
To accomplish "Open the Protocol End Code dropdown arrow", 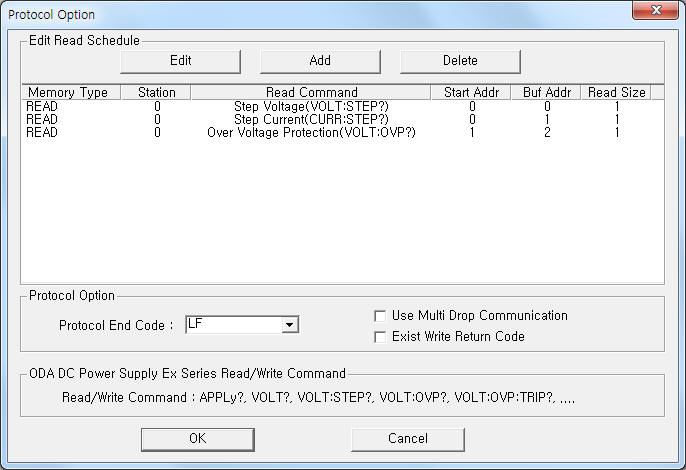I will [x=290, y=325].
